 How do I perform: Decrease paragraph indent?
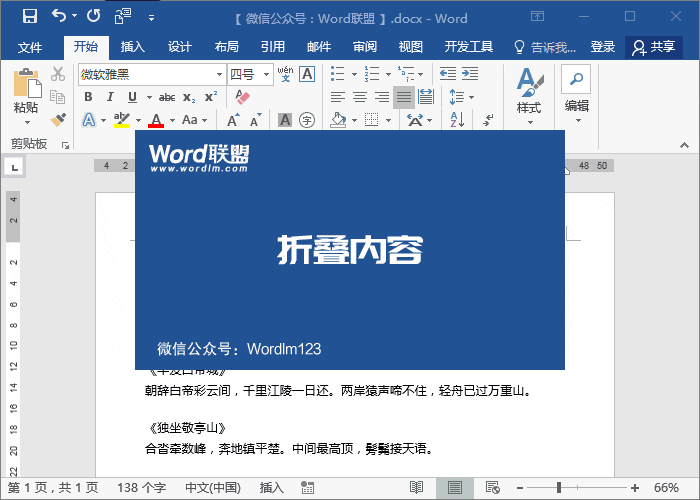pos(448,74)
